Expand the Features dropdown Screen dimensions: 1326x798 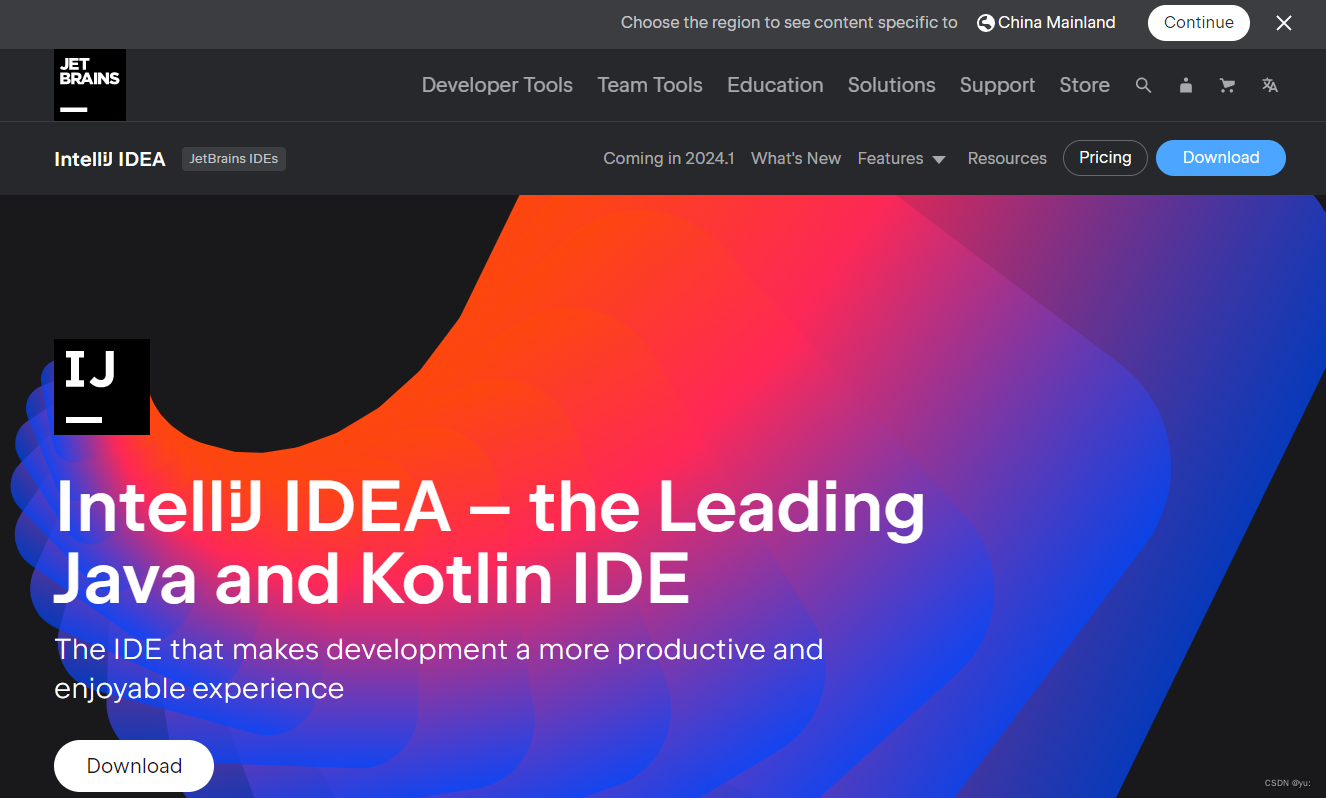901,158
